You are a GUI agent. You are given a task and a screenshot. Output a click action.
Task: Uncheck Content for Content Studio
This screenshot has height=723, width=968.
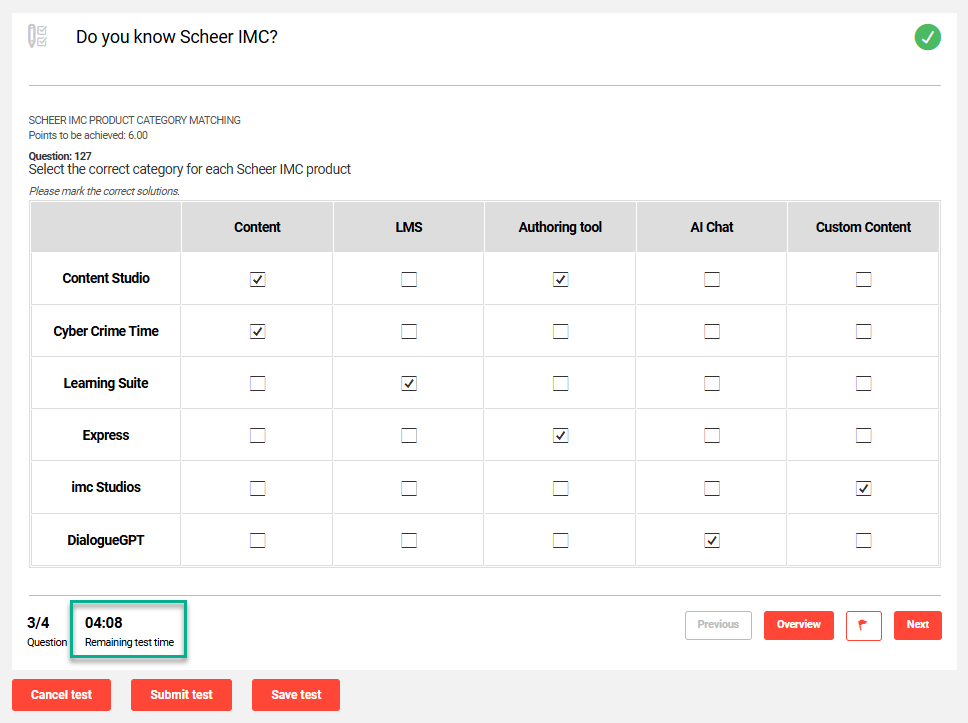click(257, 279)
